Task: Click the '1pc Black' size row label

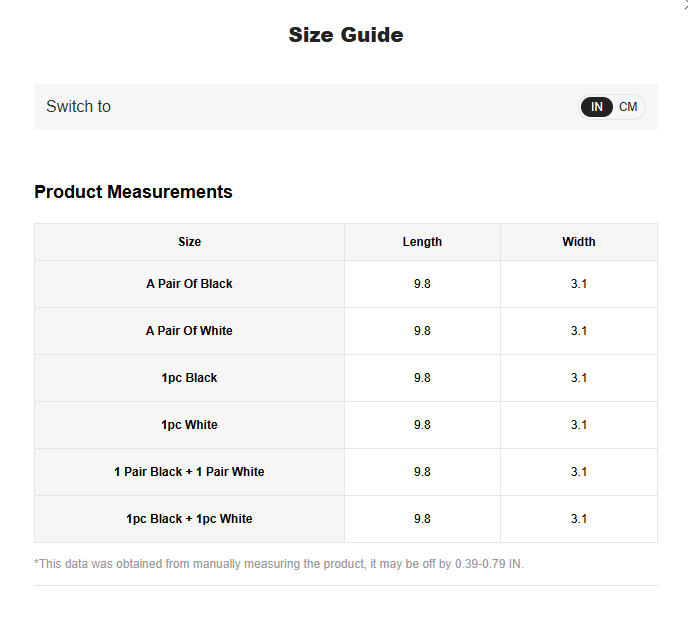Action: pyautogui.click(x=189, y=378)
